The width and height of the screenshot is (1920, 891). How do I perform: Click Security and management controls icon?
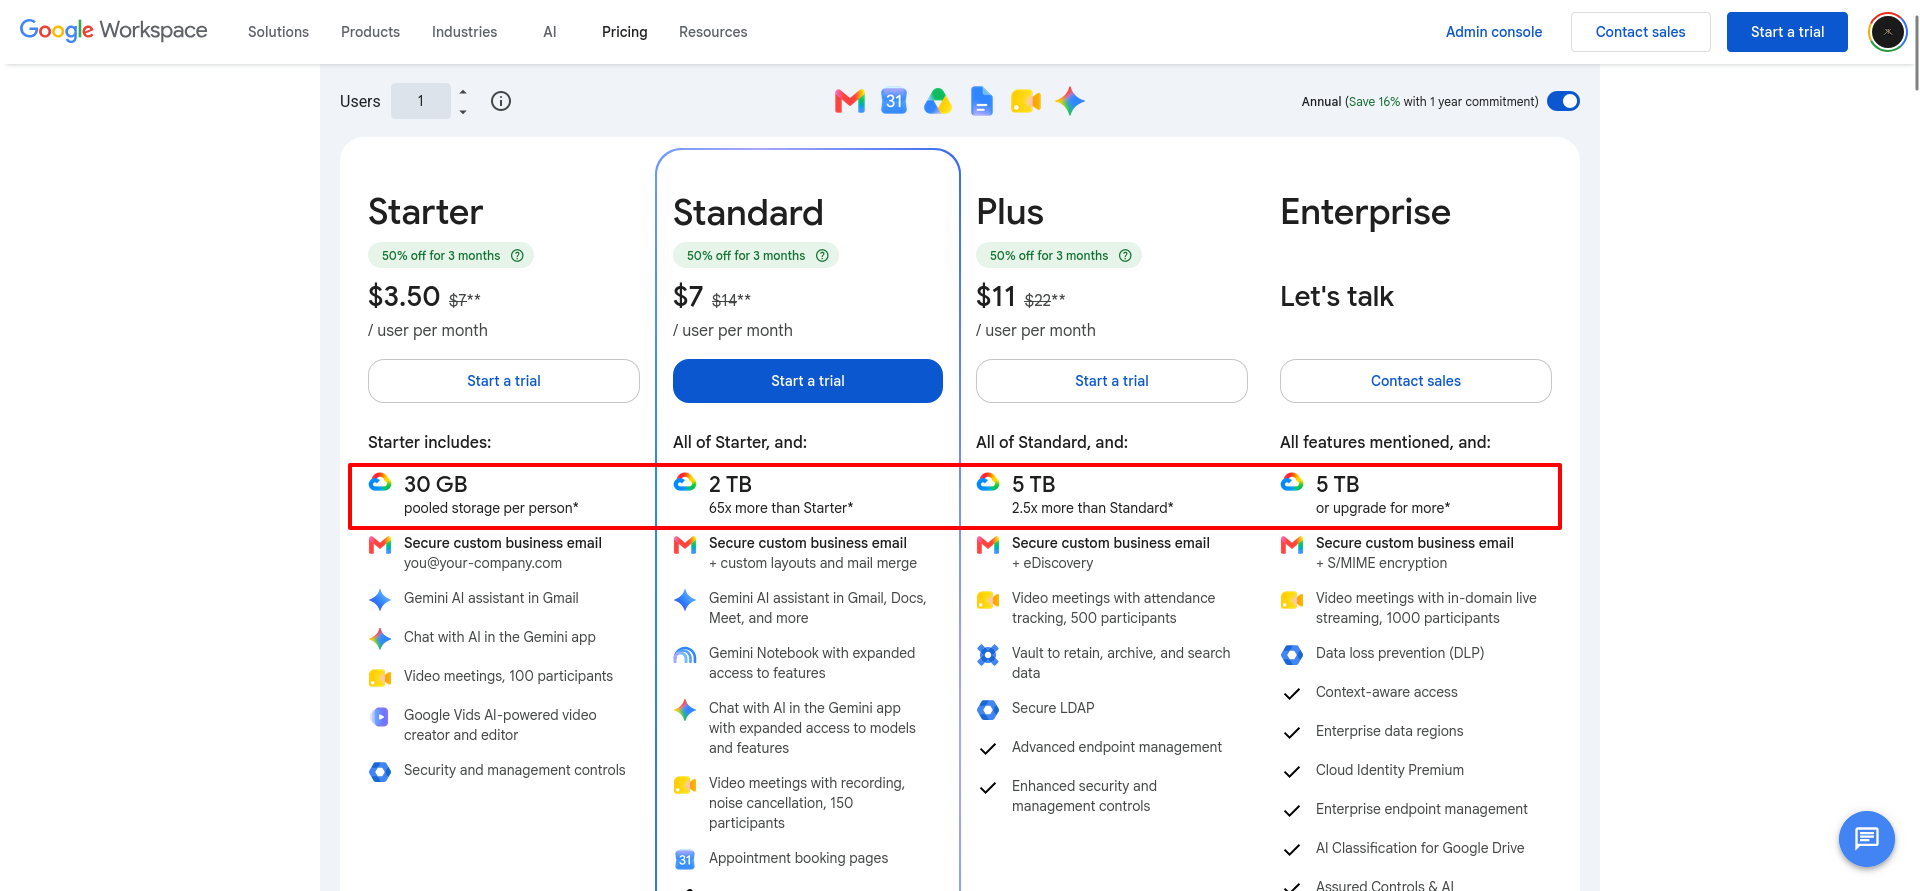click(380, 772)
